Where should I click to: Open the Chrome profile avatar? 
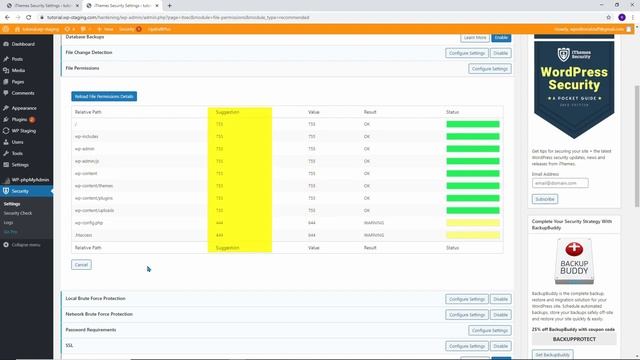[x=622, y=18]
